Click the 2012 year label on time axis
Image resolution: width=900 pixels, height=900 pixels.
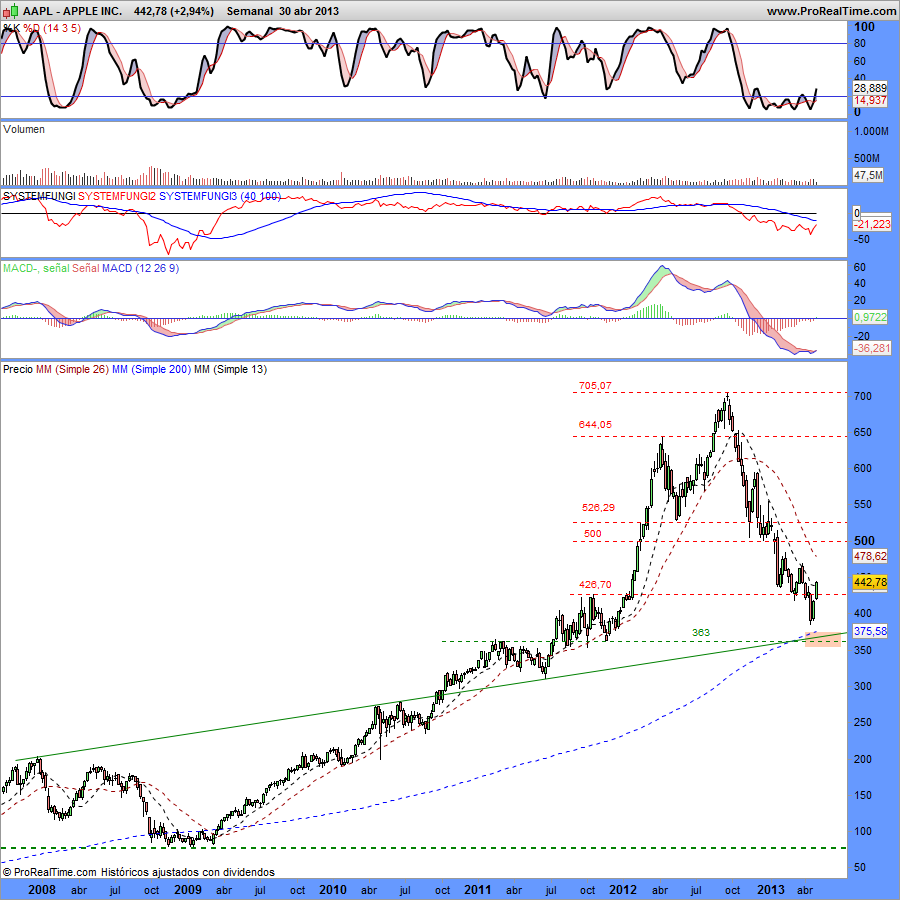[623, 890]
